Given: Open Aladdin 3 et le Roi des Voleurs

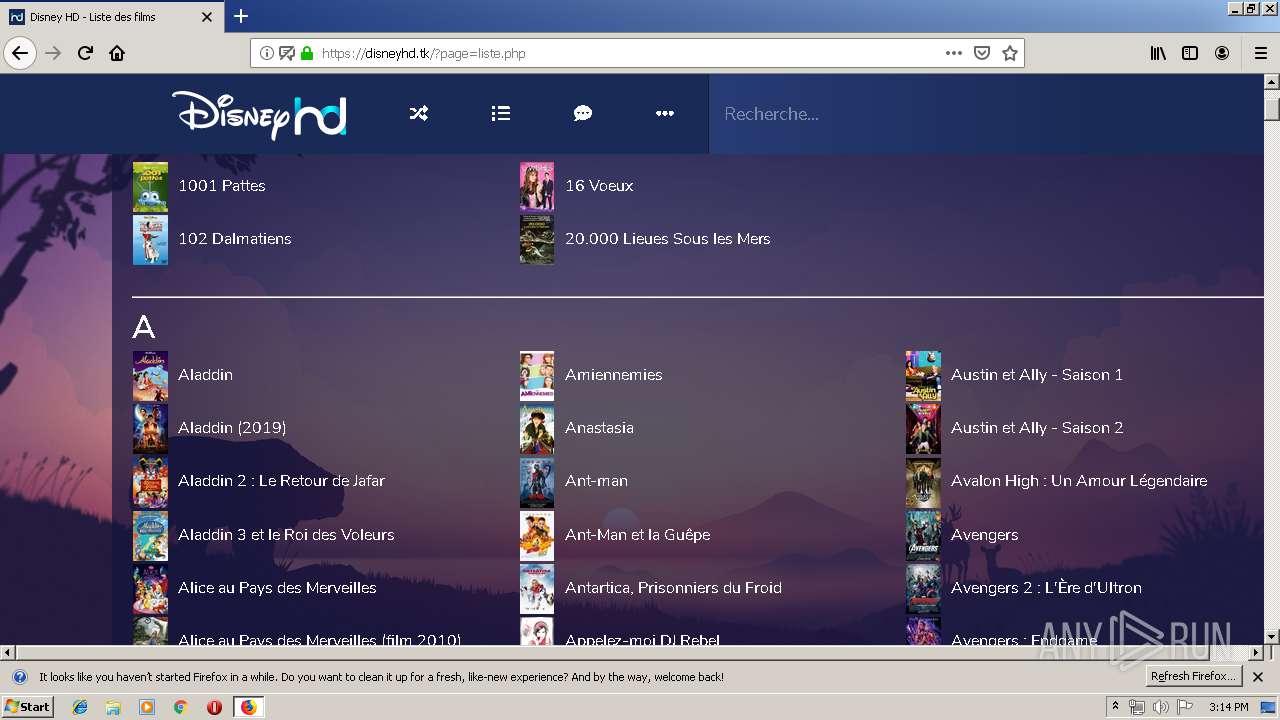Looking at the screenshot, I should [x=286, y=534].
